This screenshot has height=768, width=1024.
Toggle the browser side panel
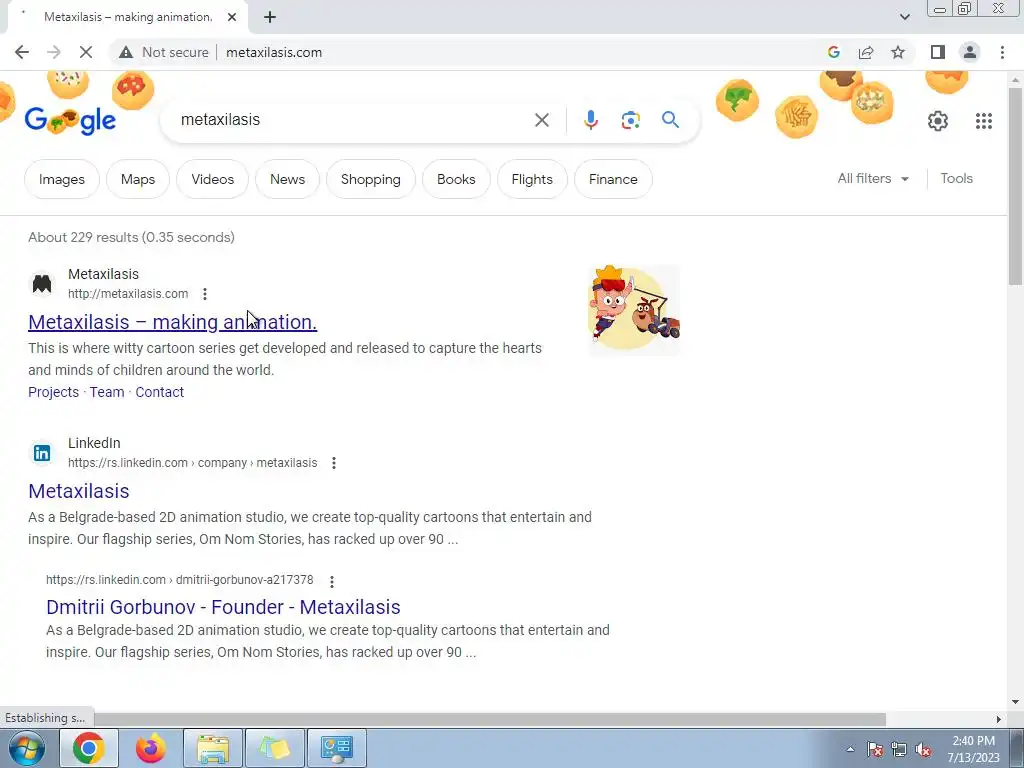tap(938, 52)
